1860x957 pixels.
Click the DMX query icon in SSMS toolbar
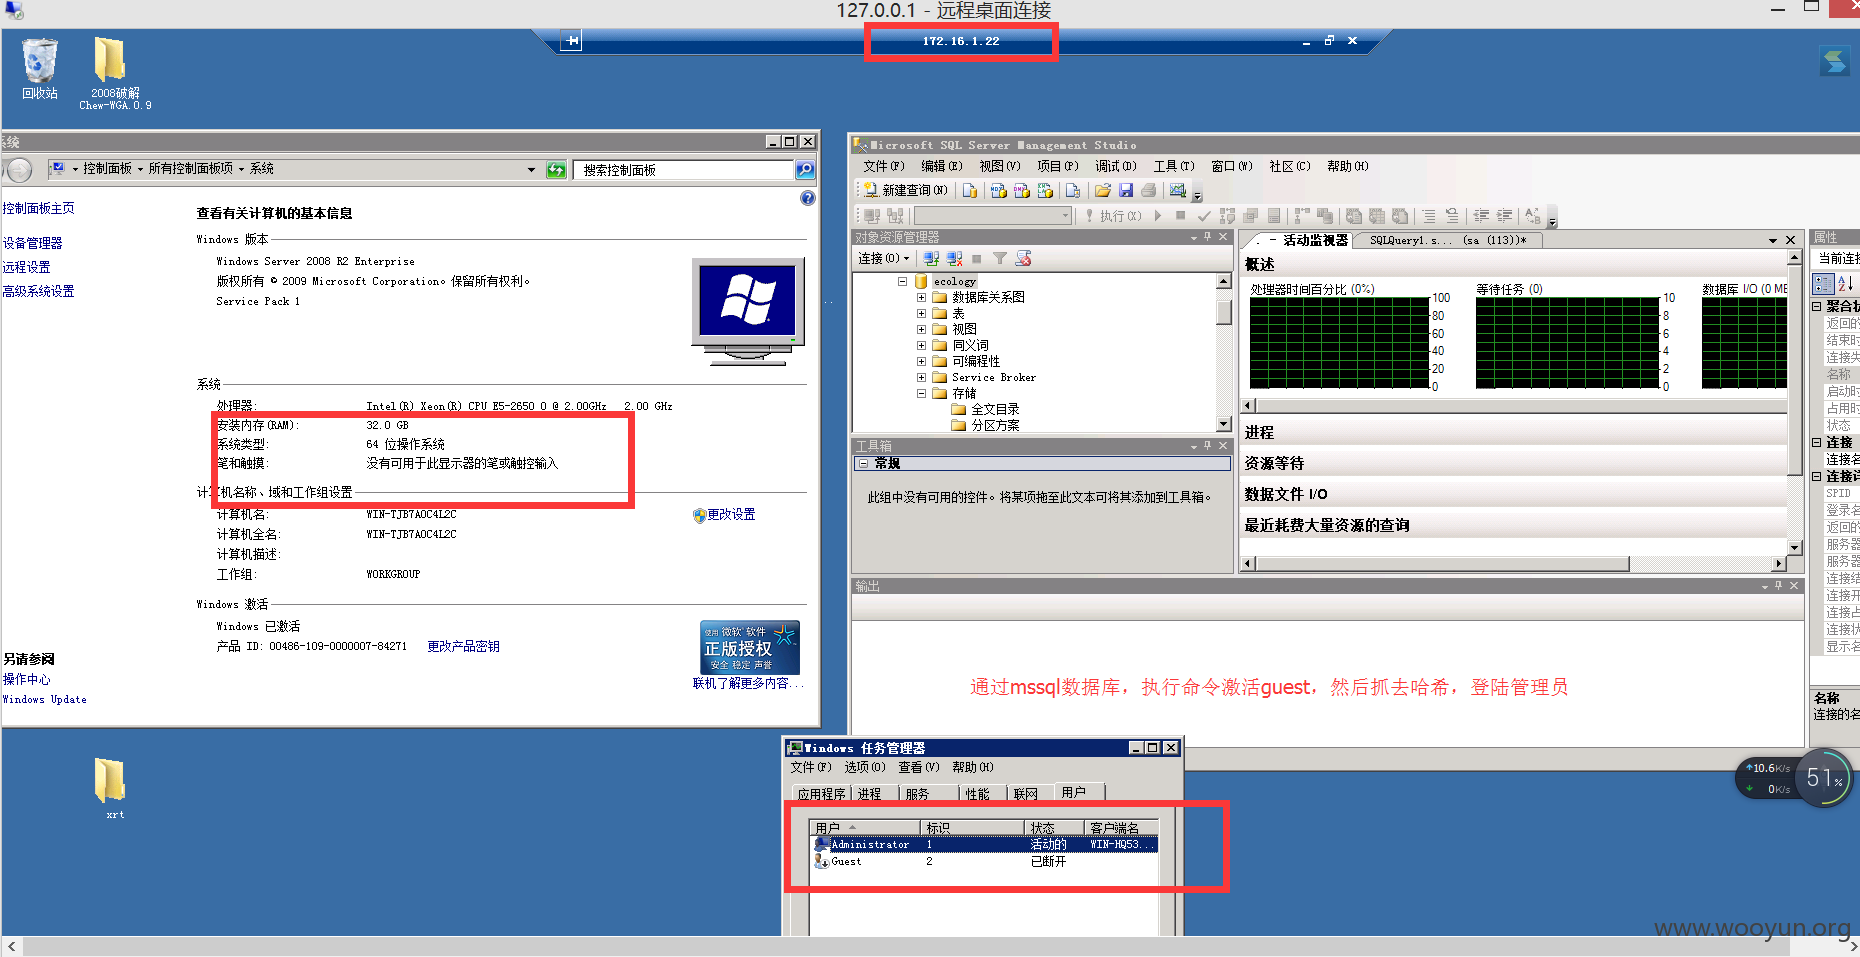[1021, 190]
